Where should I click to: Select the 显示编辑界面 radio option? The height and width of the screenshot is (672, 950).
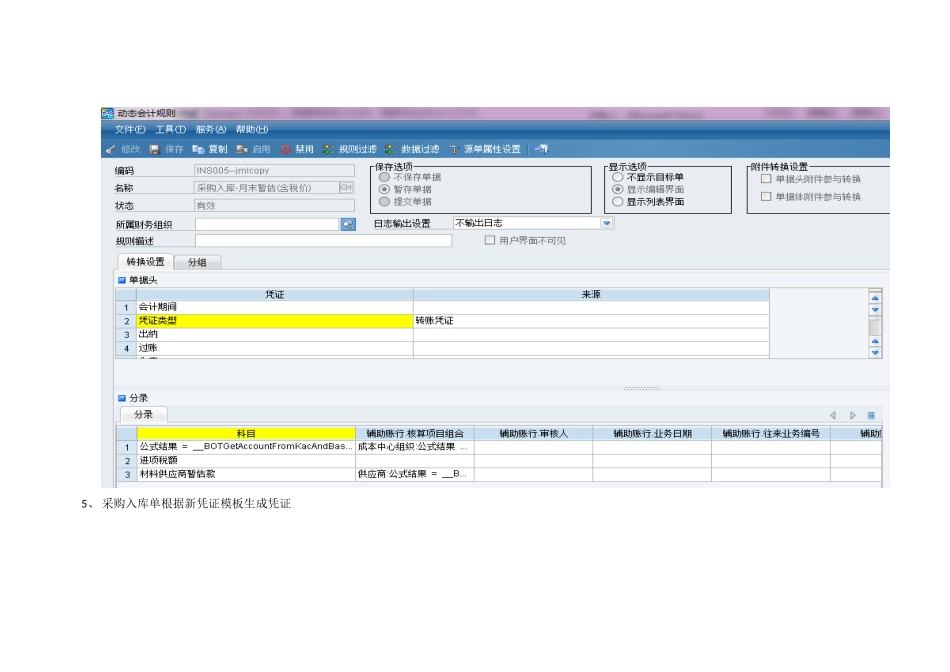point(617,189)
